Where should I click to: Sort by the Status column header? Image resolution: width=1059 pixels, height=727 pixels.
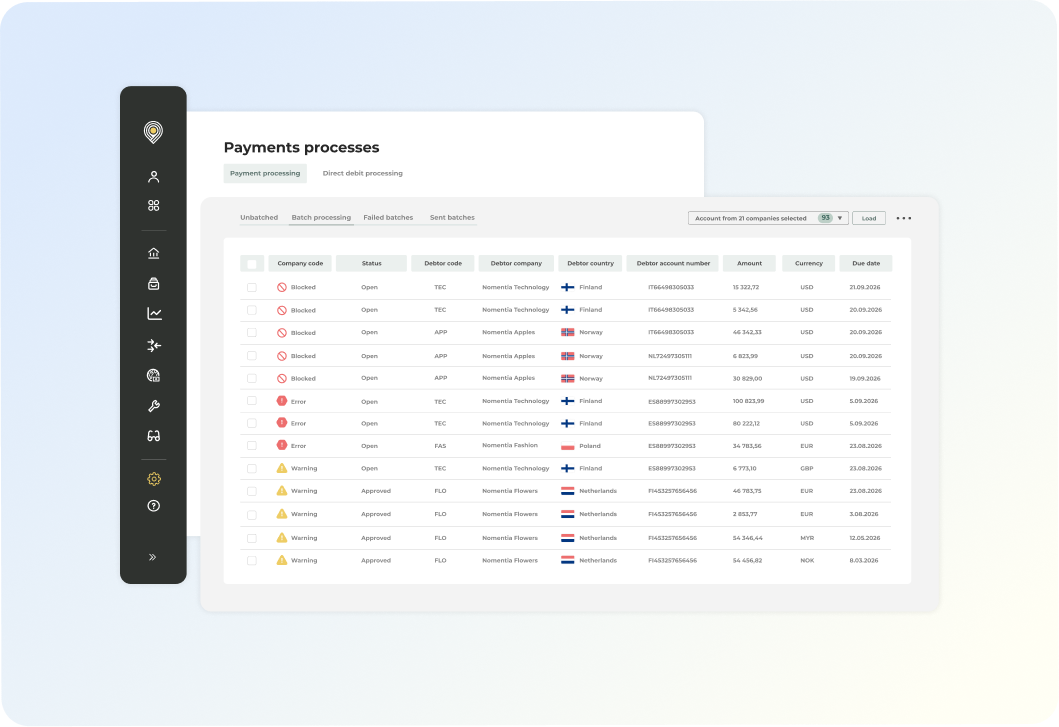(x=371, y=264)
